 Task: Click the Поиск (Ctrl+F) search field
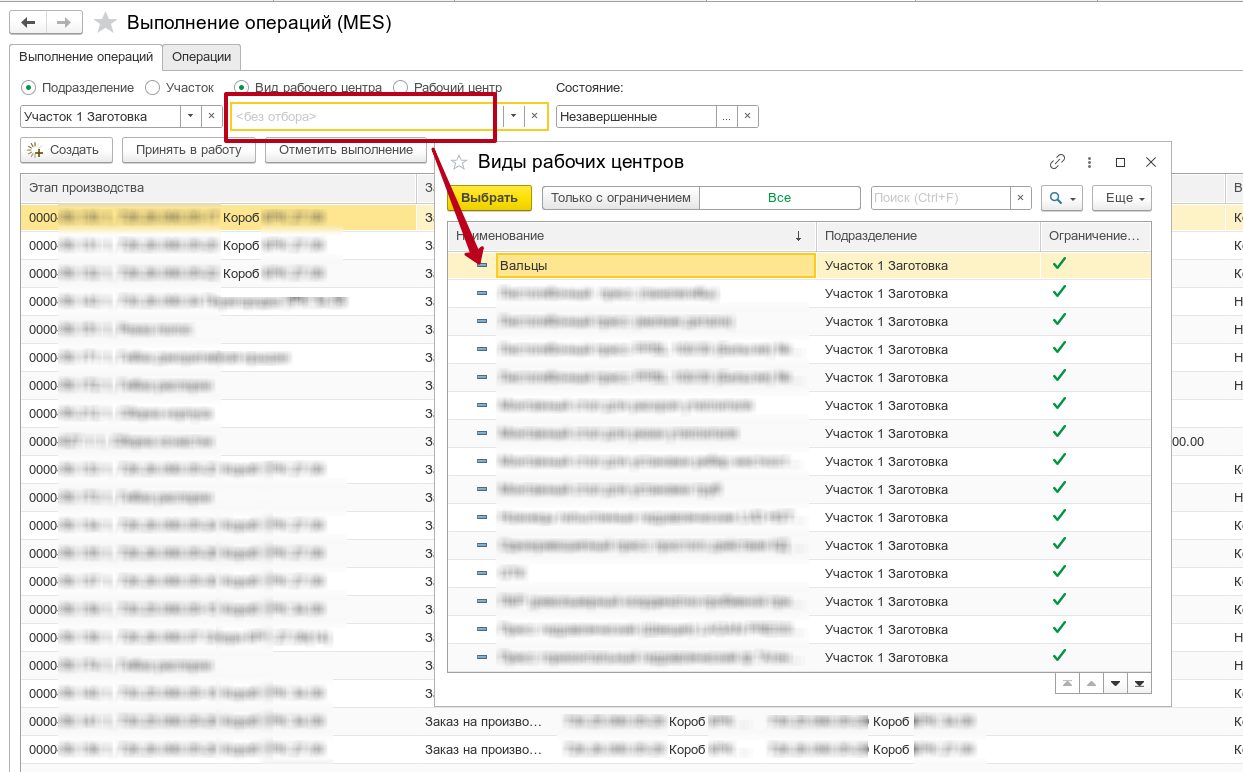tap(940, 198)
